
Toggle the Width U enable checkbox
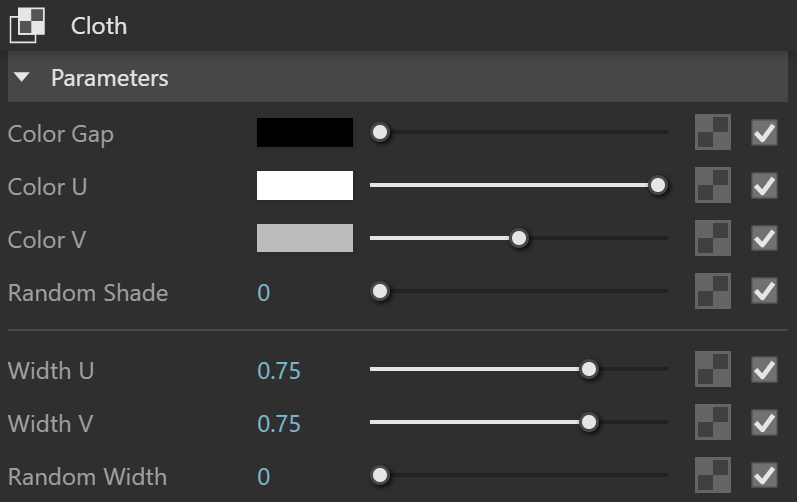tap(764, 369)
